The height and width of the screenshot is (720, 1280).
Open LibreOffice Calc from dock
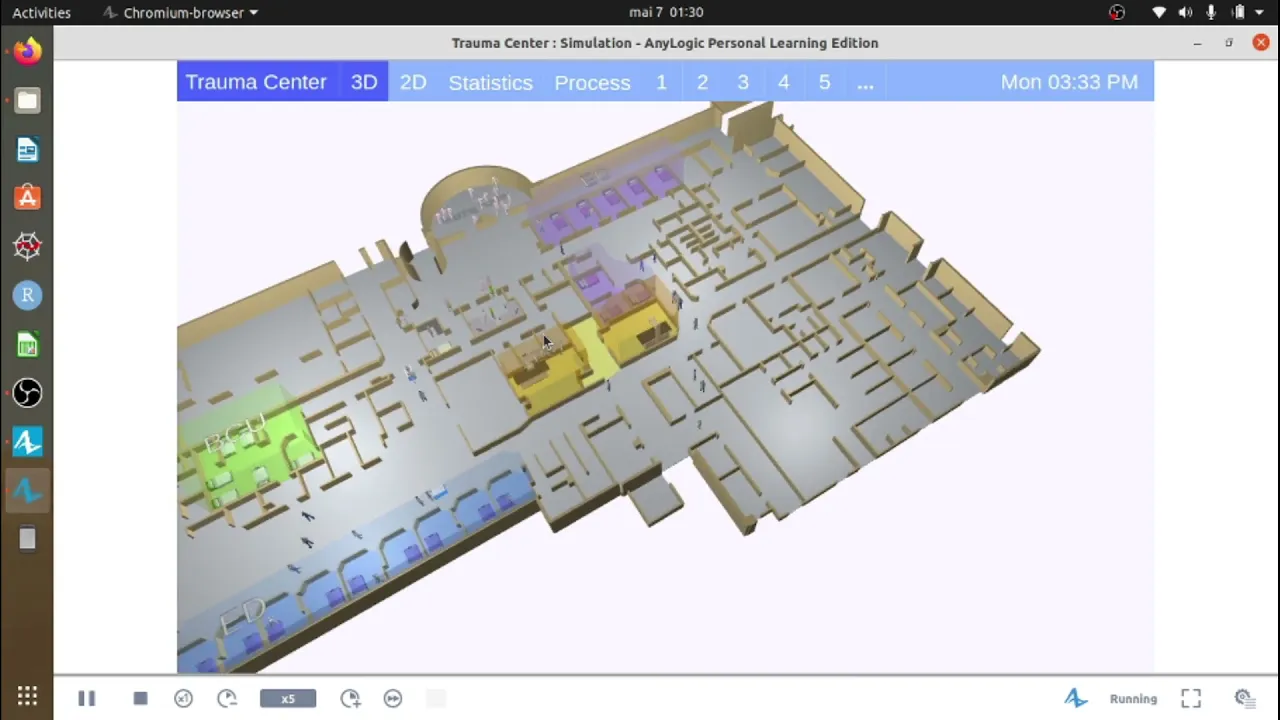click(x=27, y=345)
